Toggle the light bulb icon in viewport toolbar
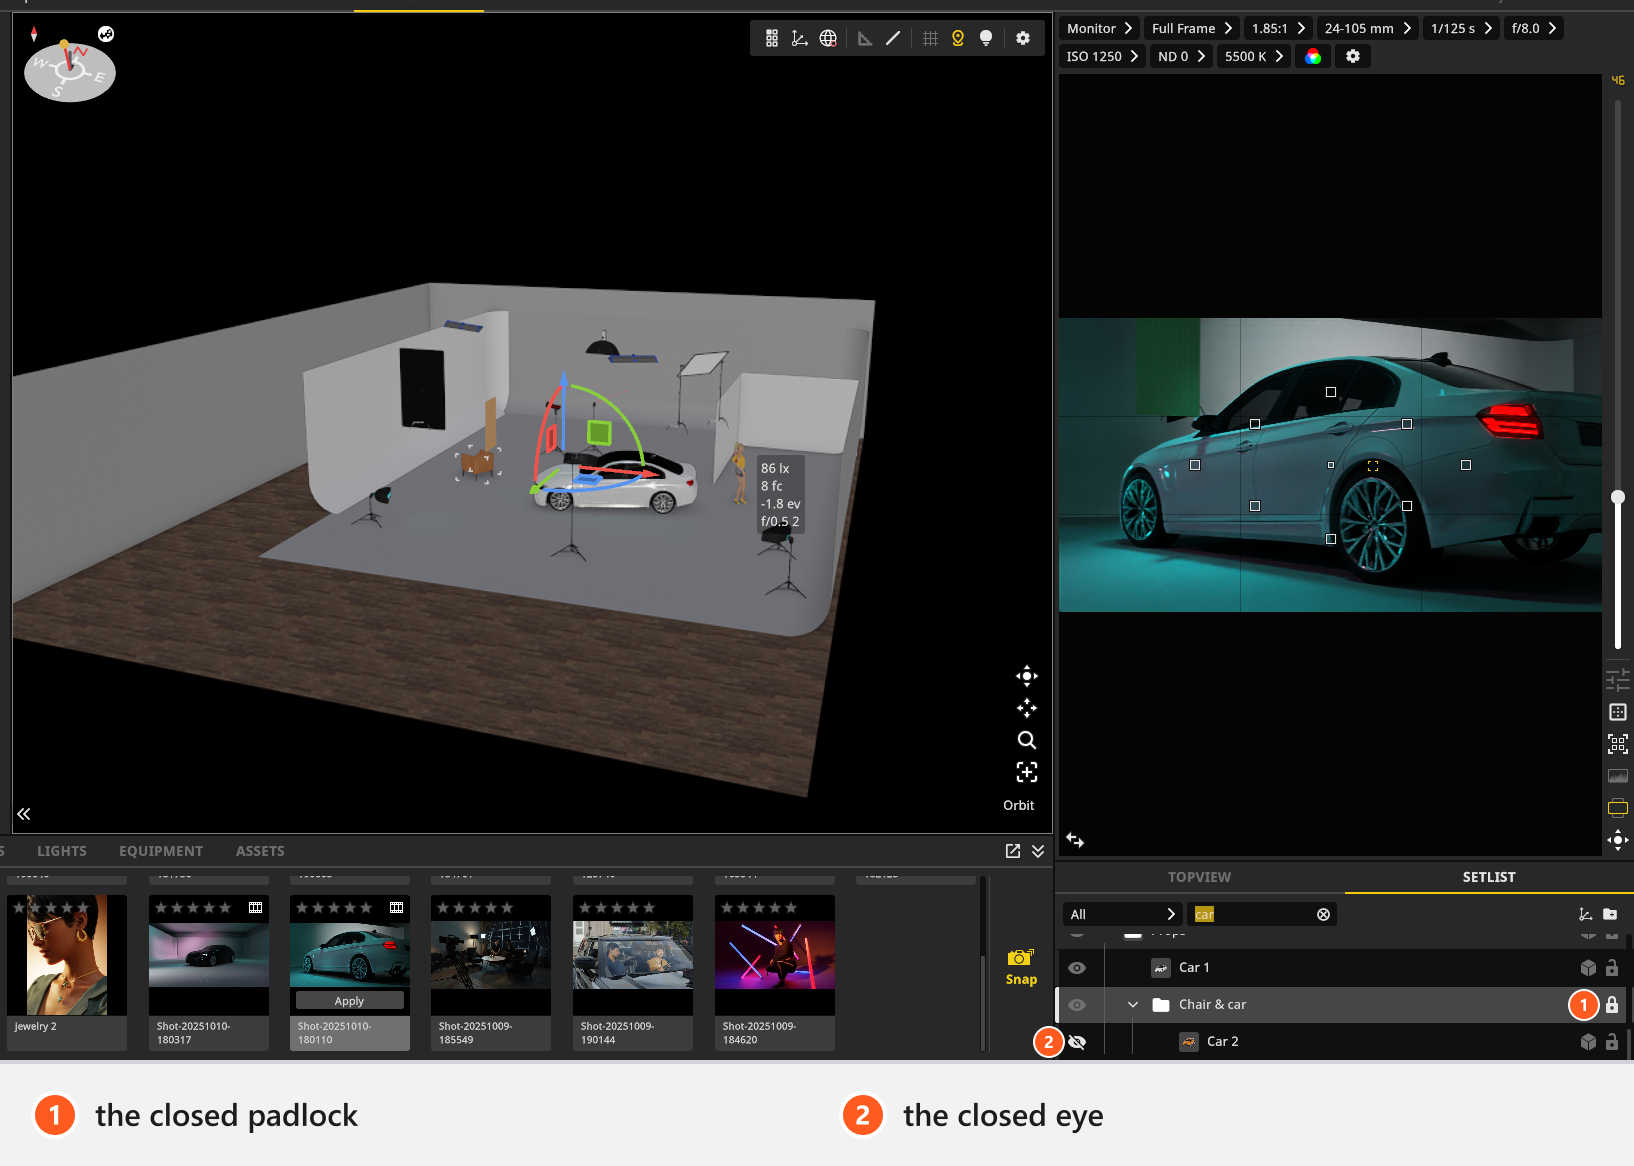This screenshot has height=1166, width=1634. pyautogui.click(x=986, y=38)
